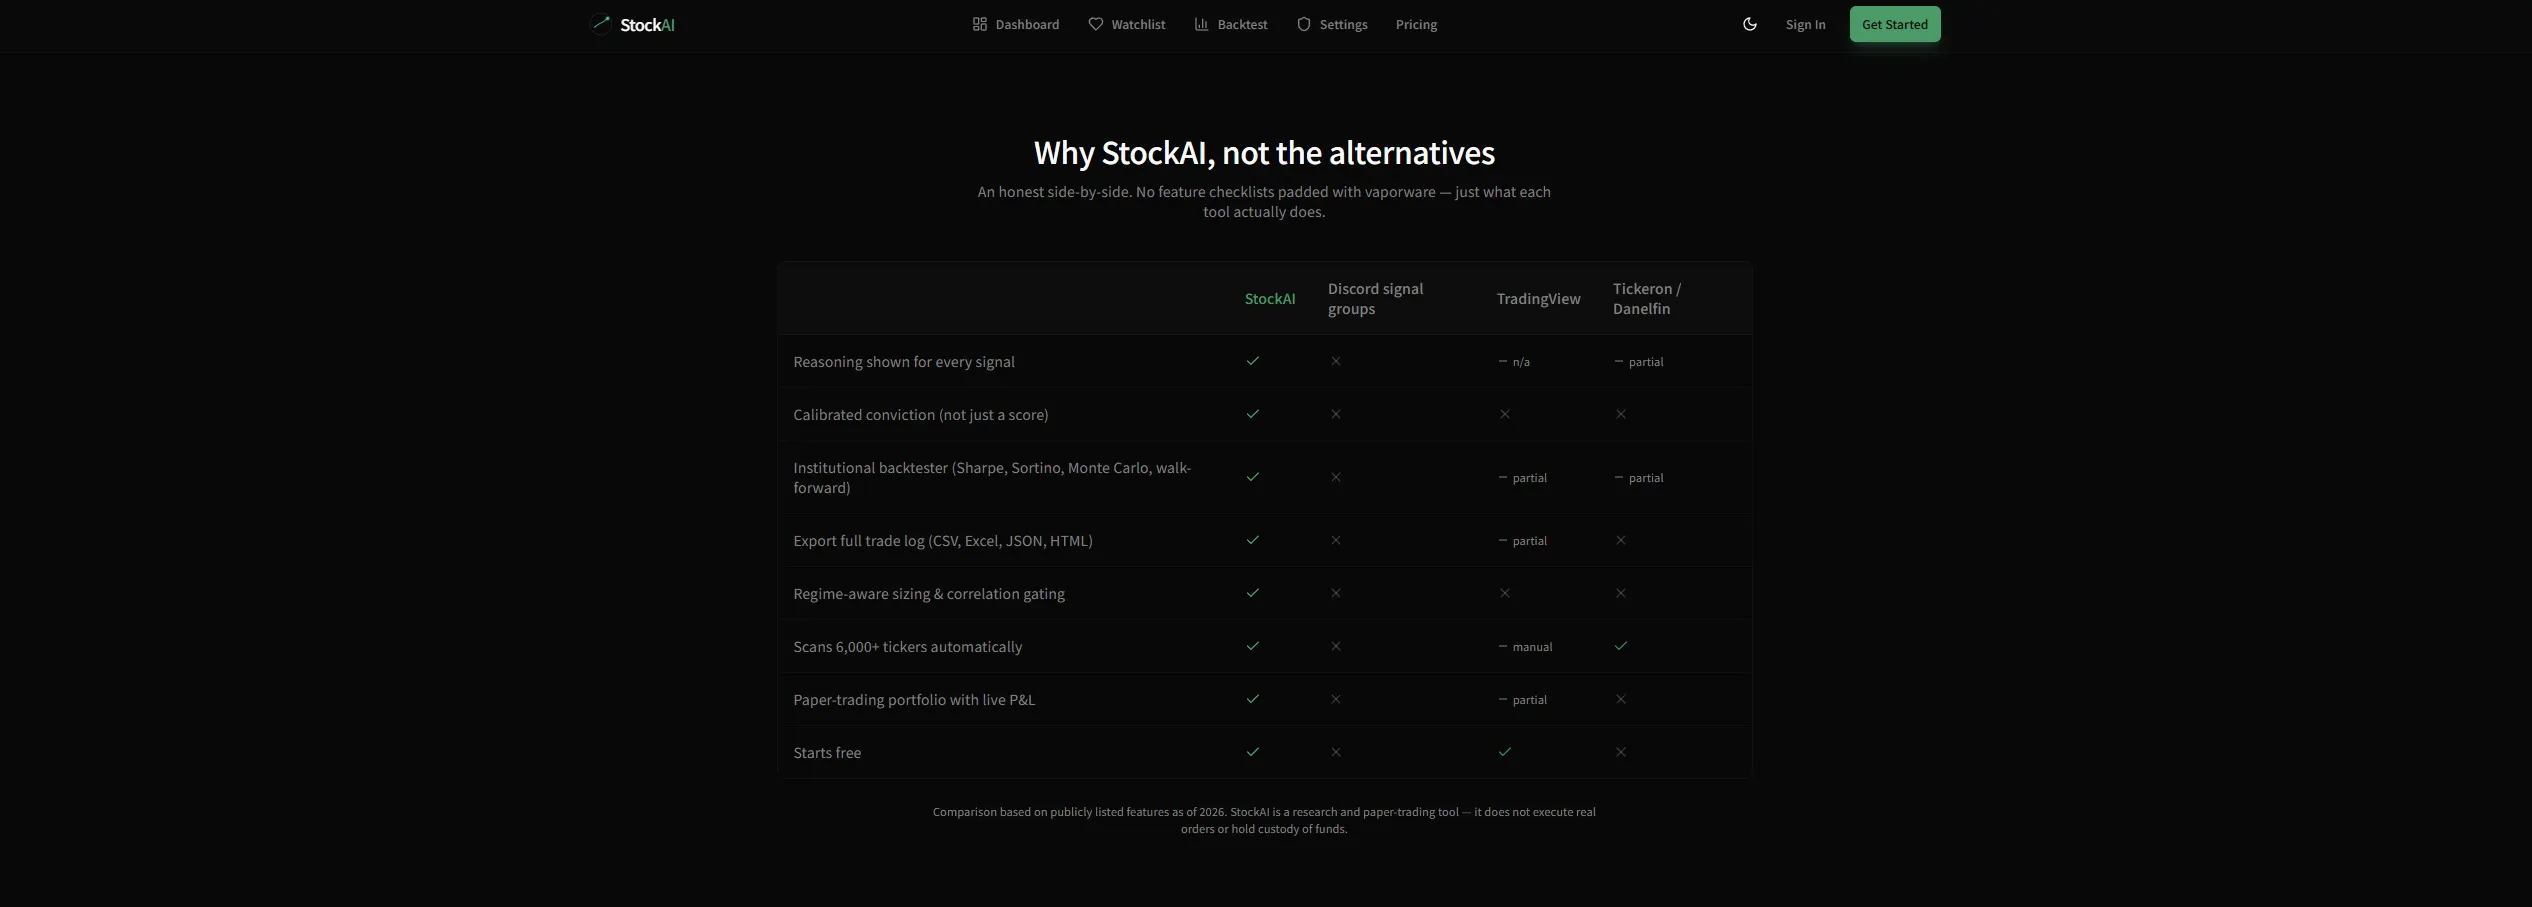Click the 'Institutional backtester' row label
This screenshot has width=2532, height=907.
[x=992, y=478]
